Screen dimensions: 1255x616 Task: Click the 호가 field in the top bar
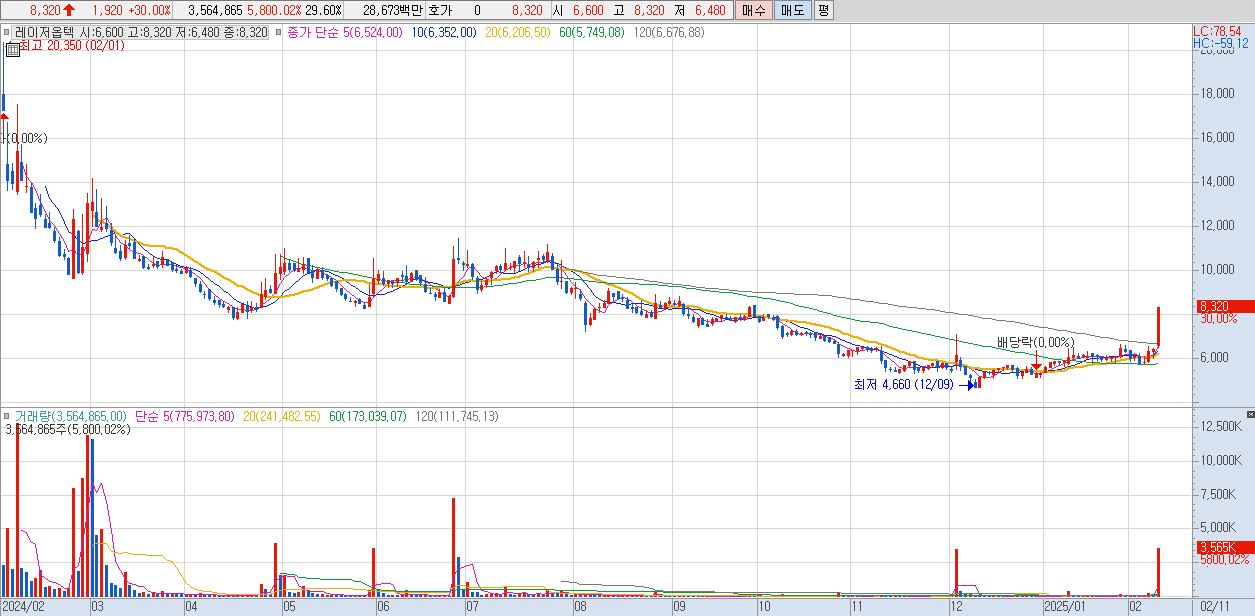440,10
